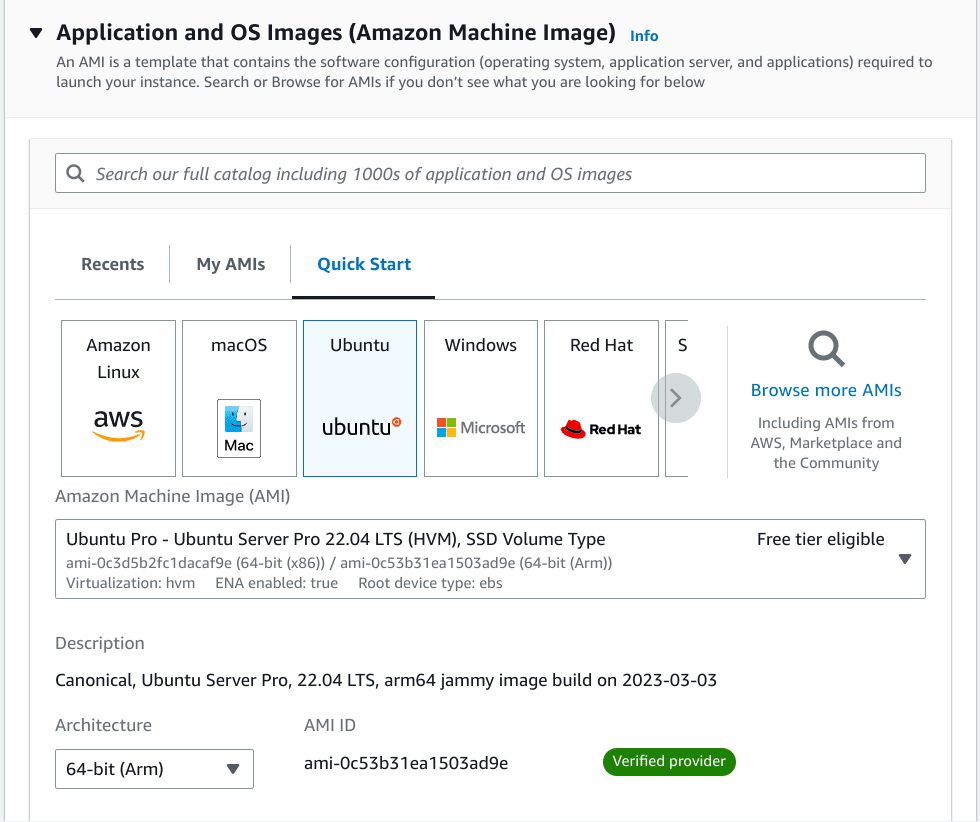Viewport: 980px width, 822px height.
Task: Select the Red Hat logo tile
Action: click(x=601, y=398)
